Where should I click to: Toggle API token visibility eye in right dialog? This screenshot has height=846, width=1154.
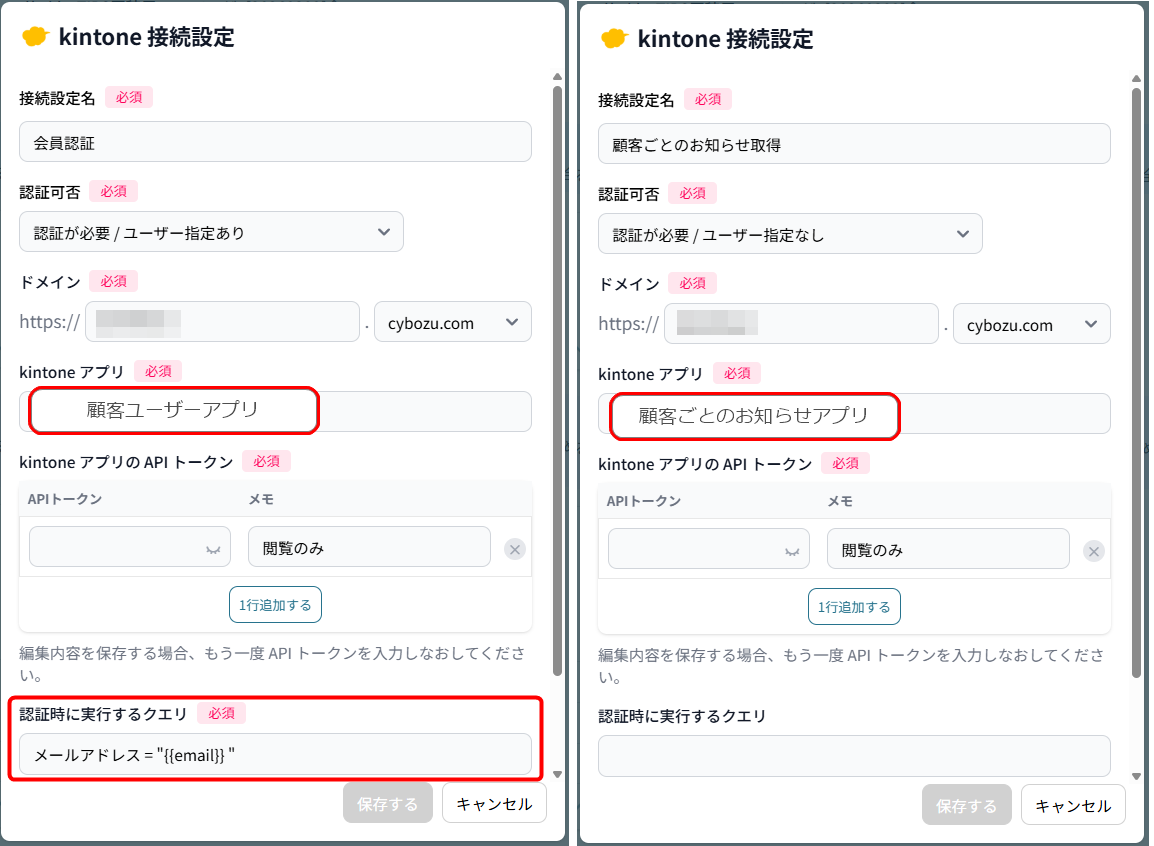(793, 552)
